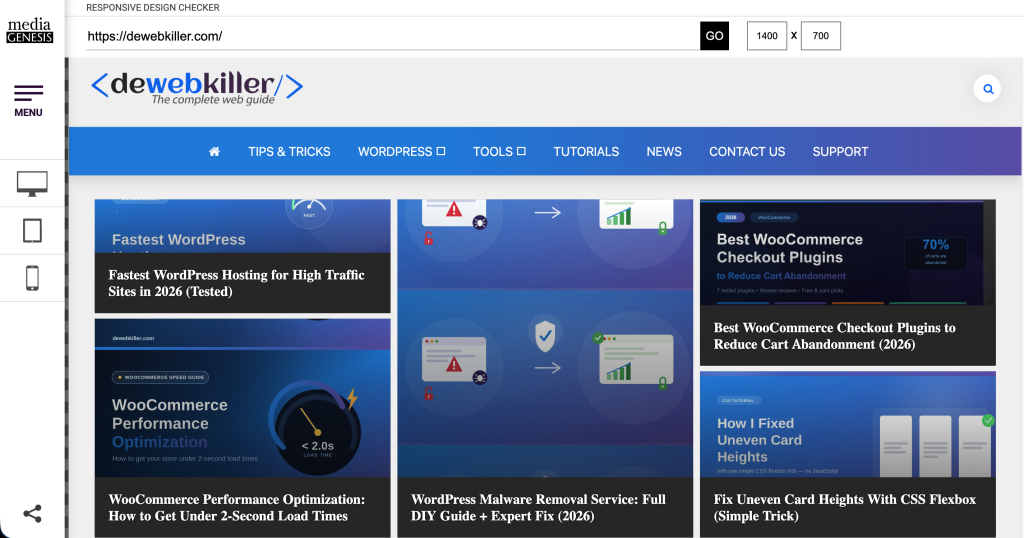Screen dimensions: 1024x538
Task: Open Fastest WordPress Hosting article title
Action: 236,283
